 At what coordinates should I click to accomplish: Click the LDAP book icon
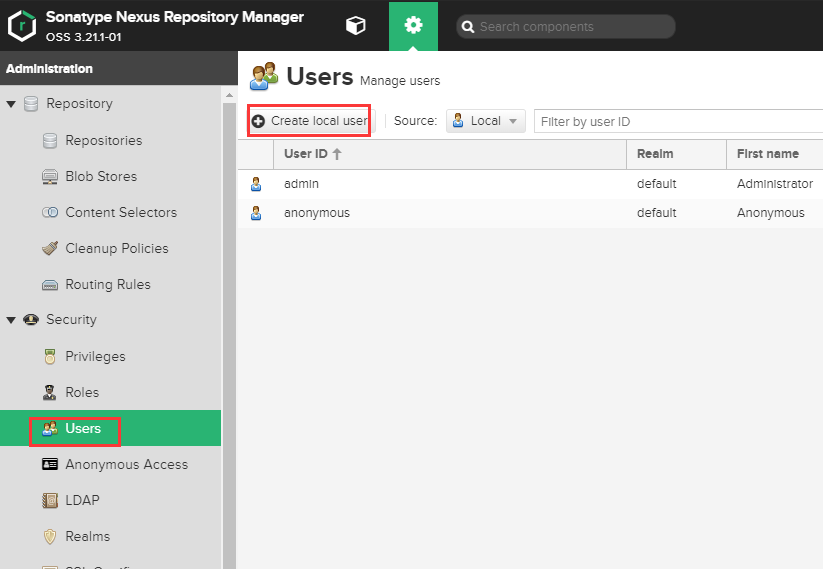pyautogui.click(x=50, y=500)
